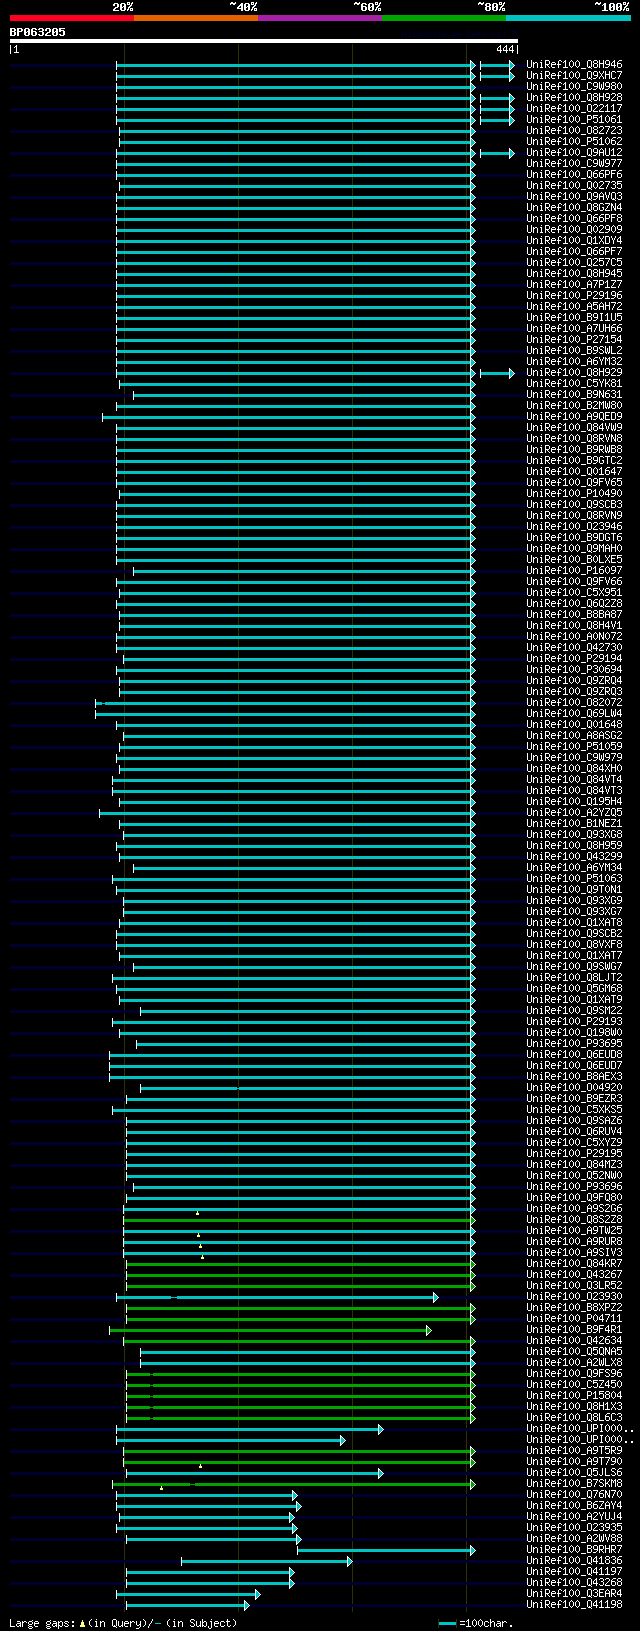
Task: Select label UniRef100_Q1XDY4
Action: pyautogui.click(x=574, y=241)
